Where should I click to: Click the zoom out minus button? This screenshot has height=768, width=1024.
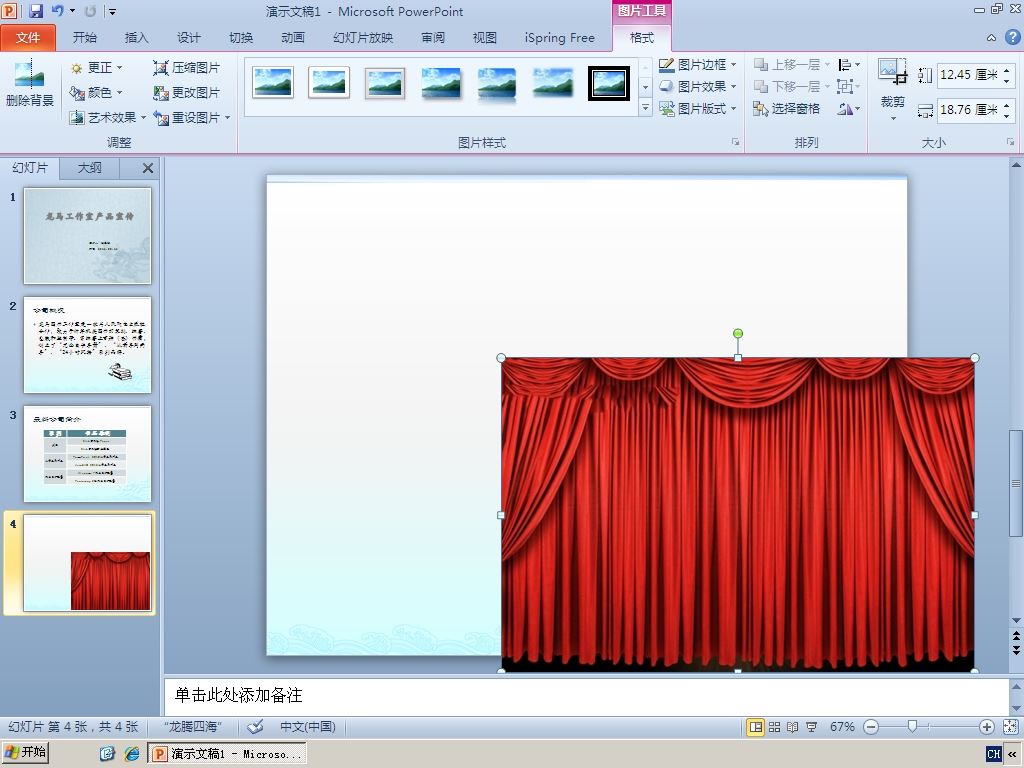coord(871,727)
